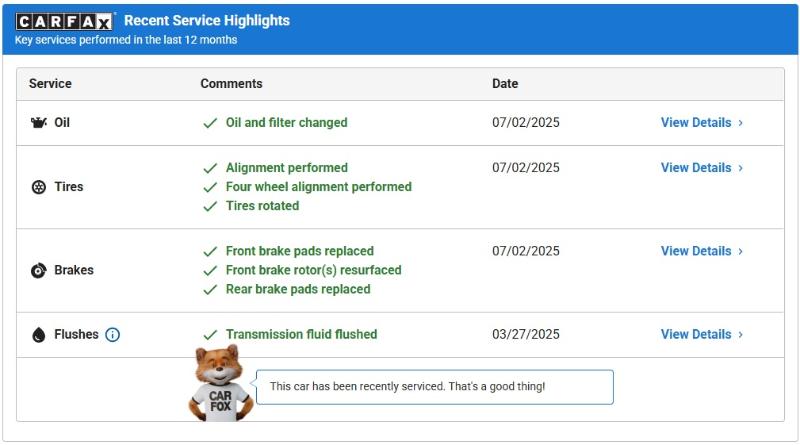Click the Tires wheel icon
The height and width of the screenshot is (445, 800).
click(39, 187)
